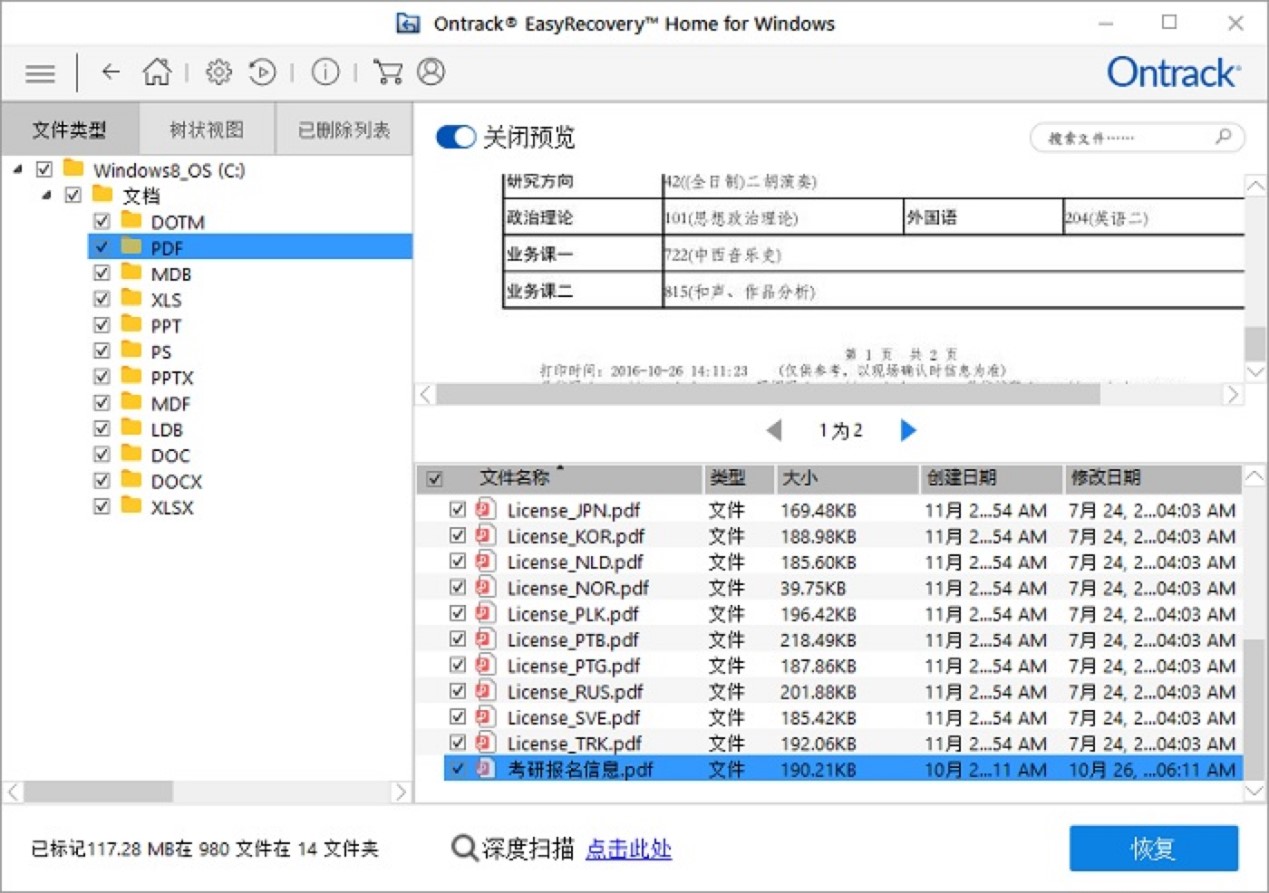Click the MDB folder icon
1269x893 pixels.
[x=132, y=272]
